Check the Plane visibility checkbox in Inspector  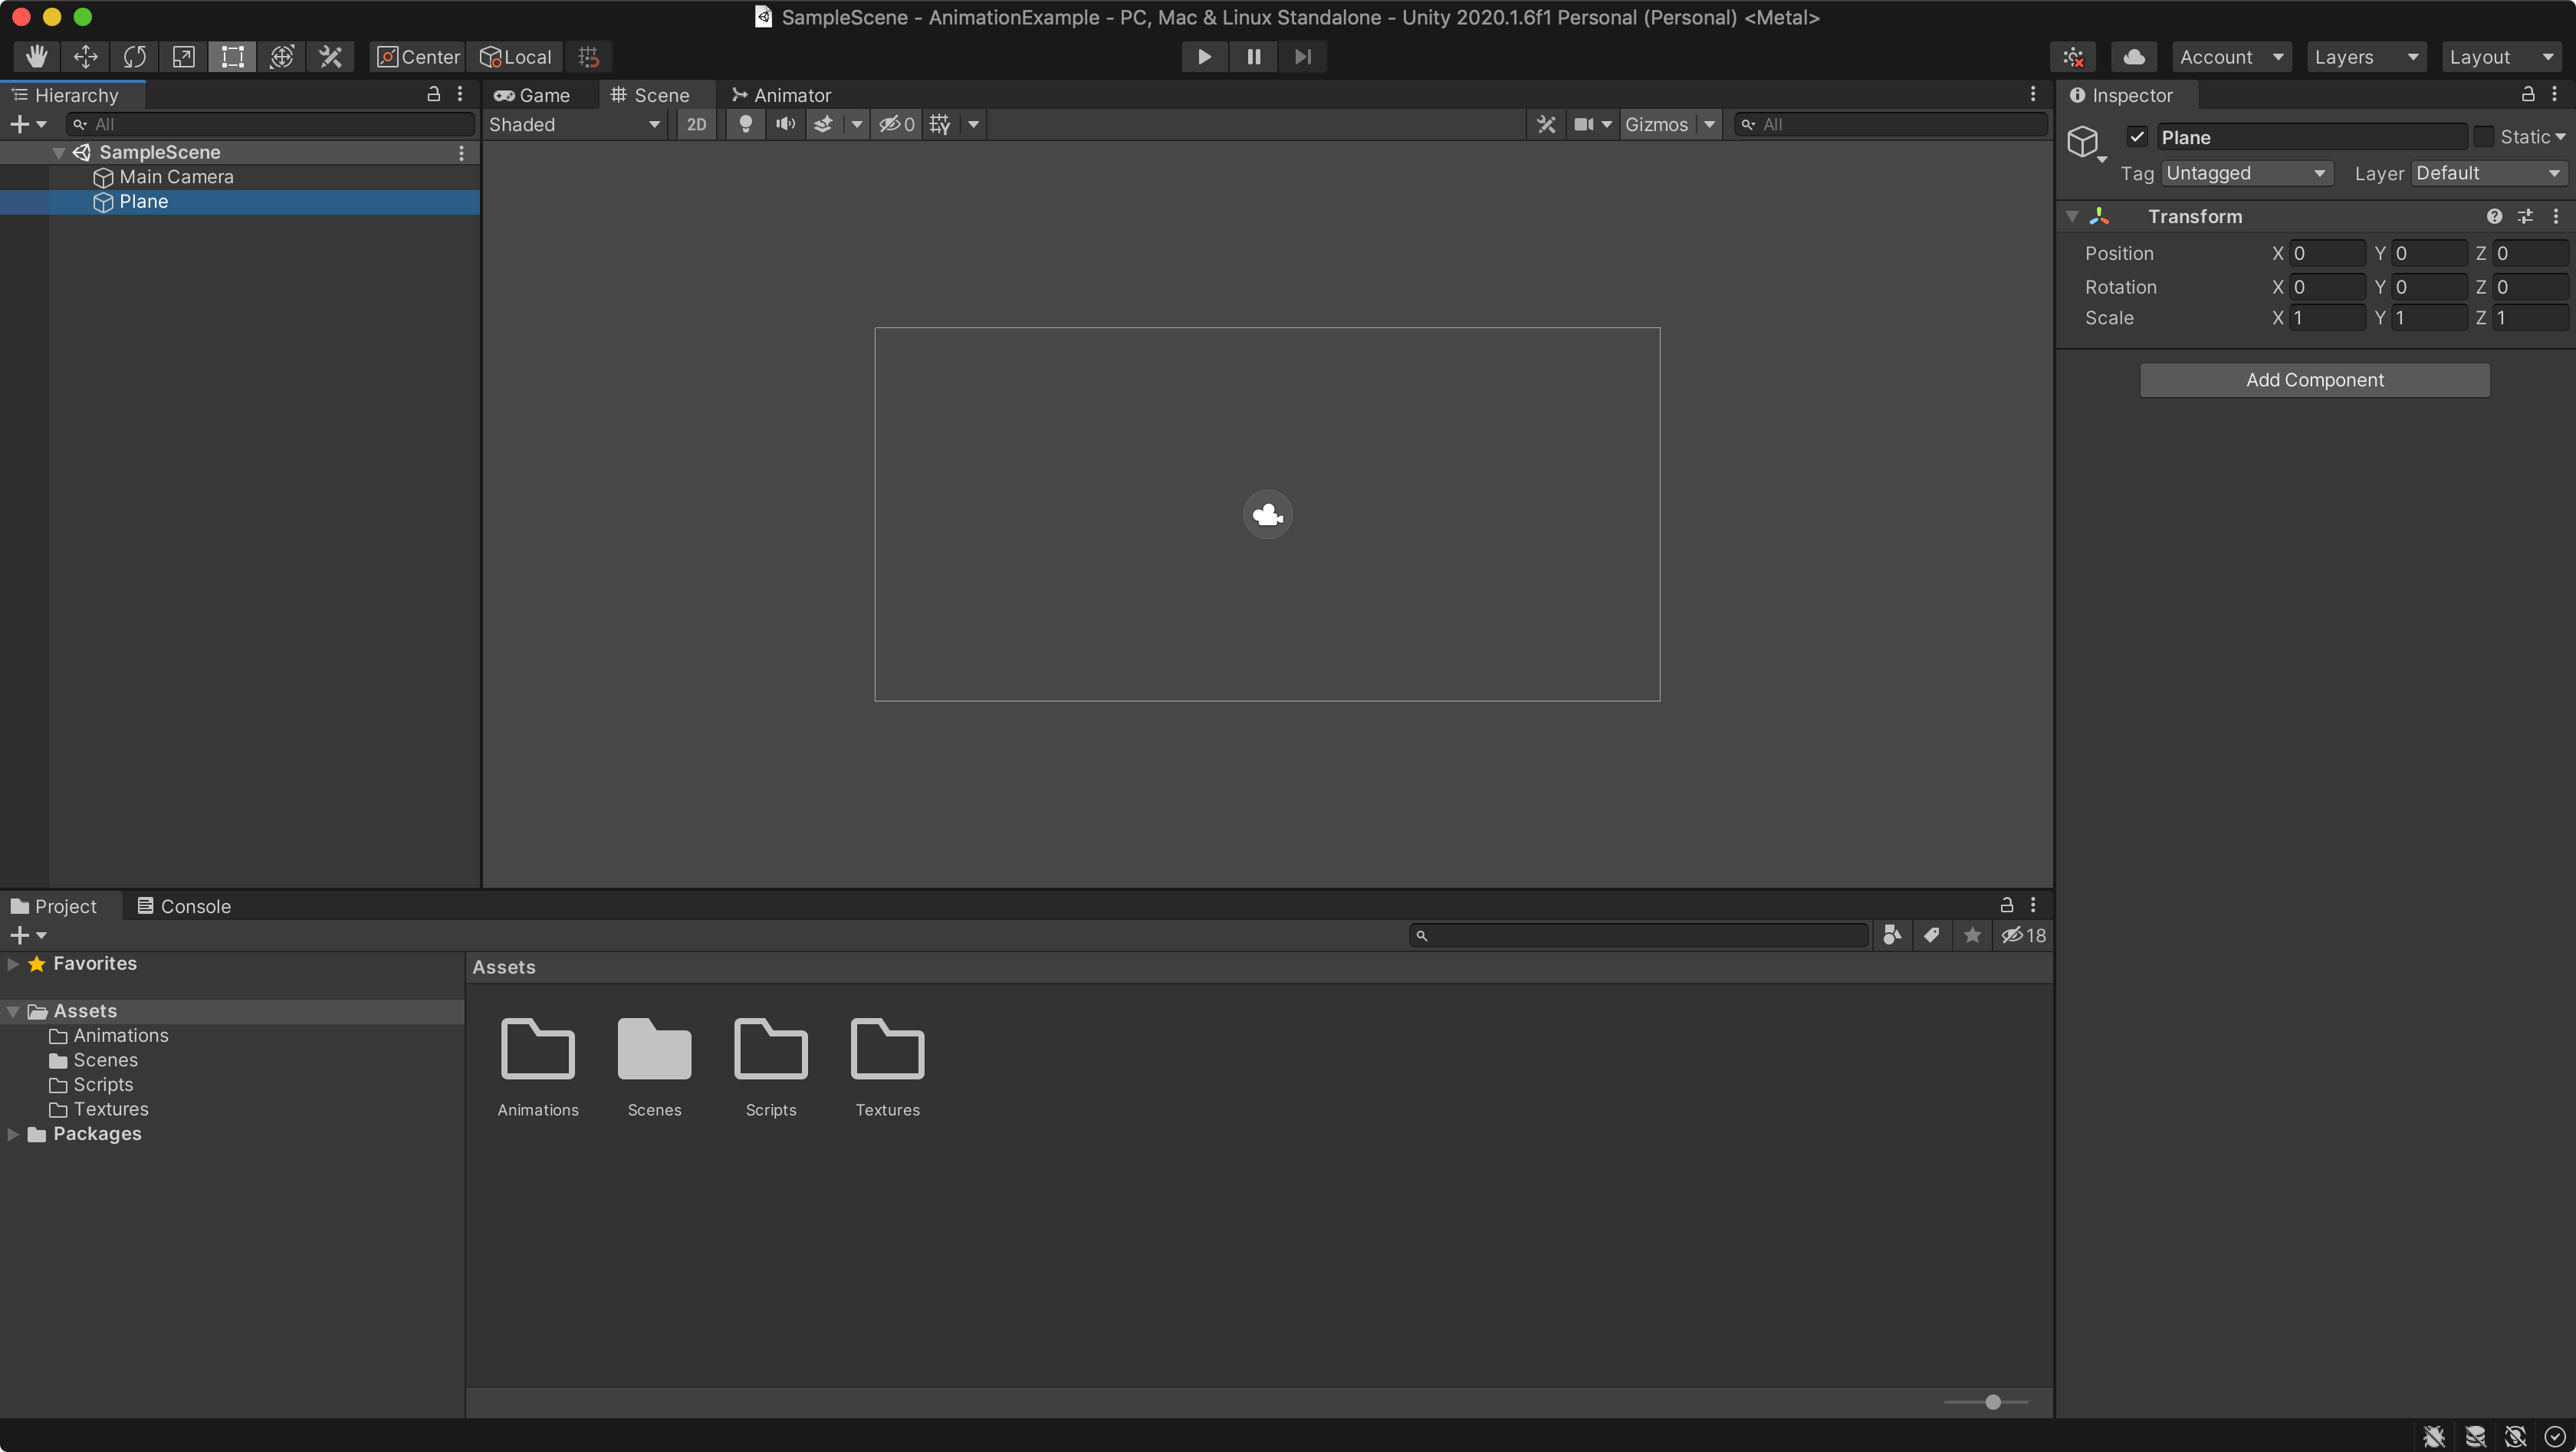coord(2137,136)
